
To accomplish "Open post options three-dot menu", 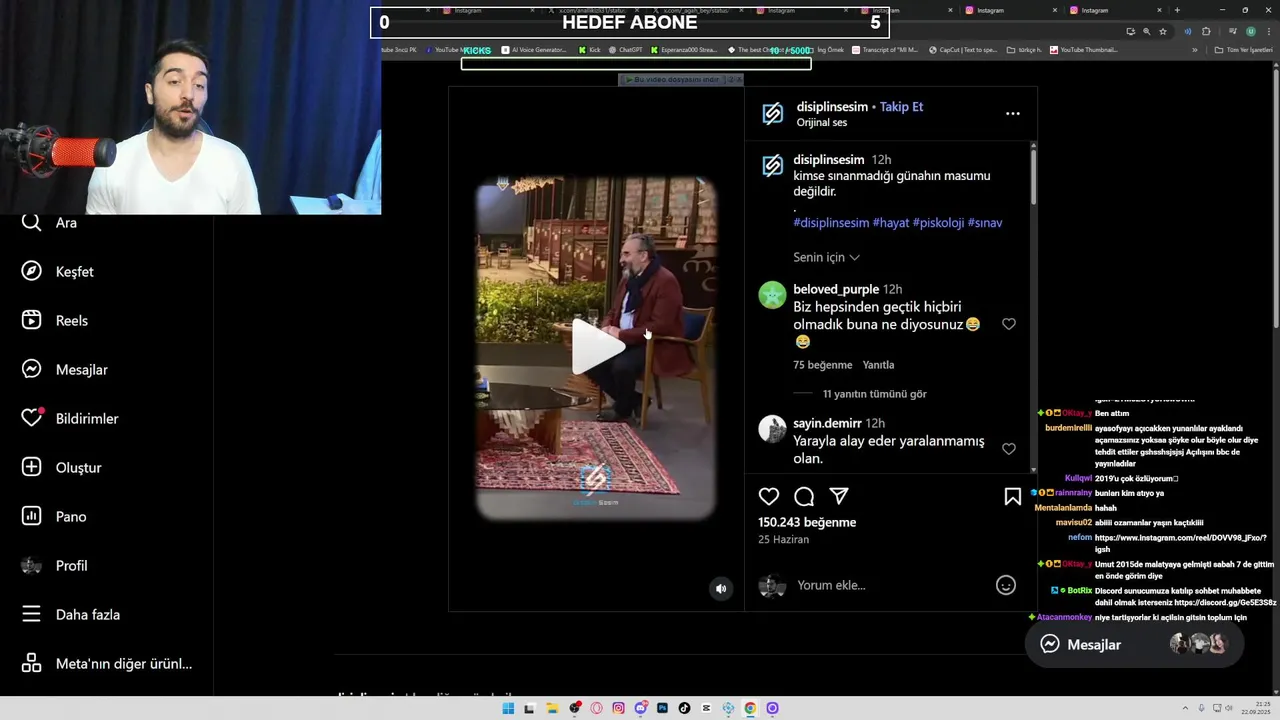I will (x=1012, y=114).
